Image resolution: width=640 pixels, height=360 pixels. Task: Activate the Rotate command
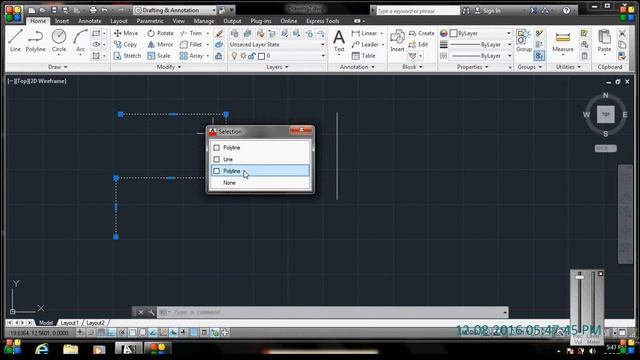click(x=160, y=33)
